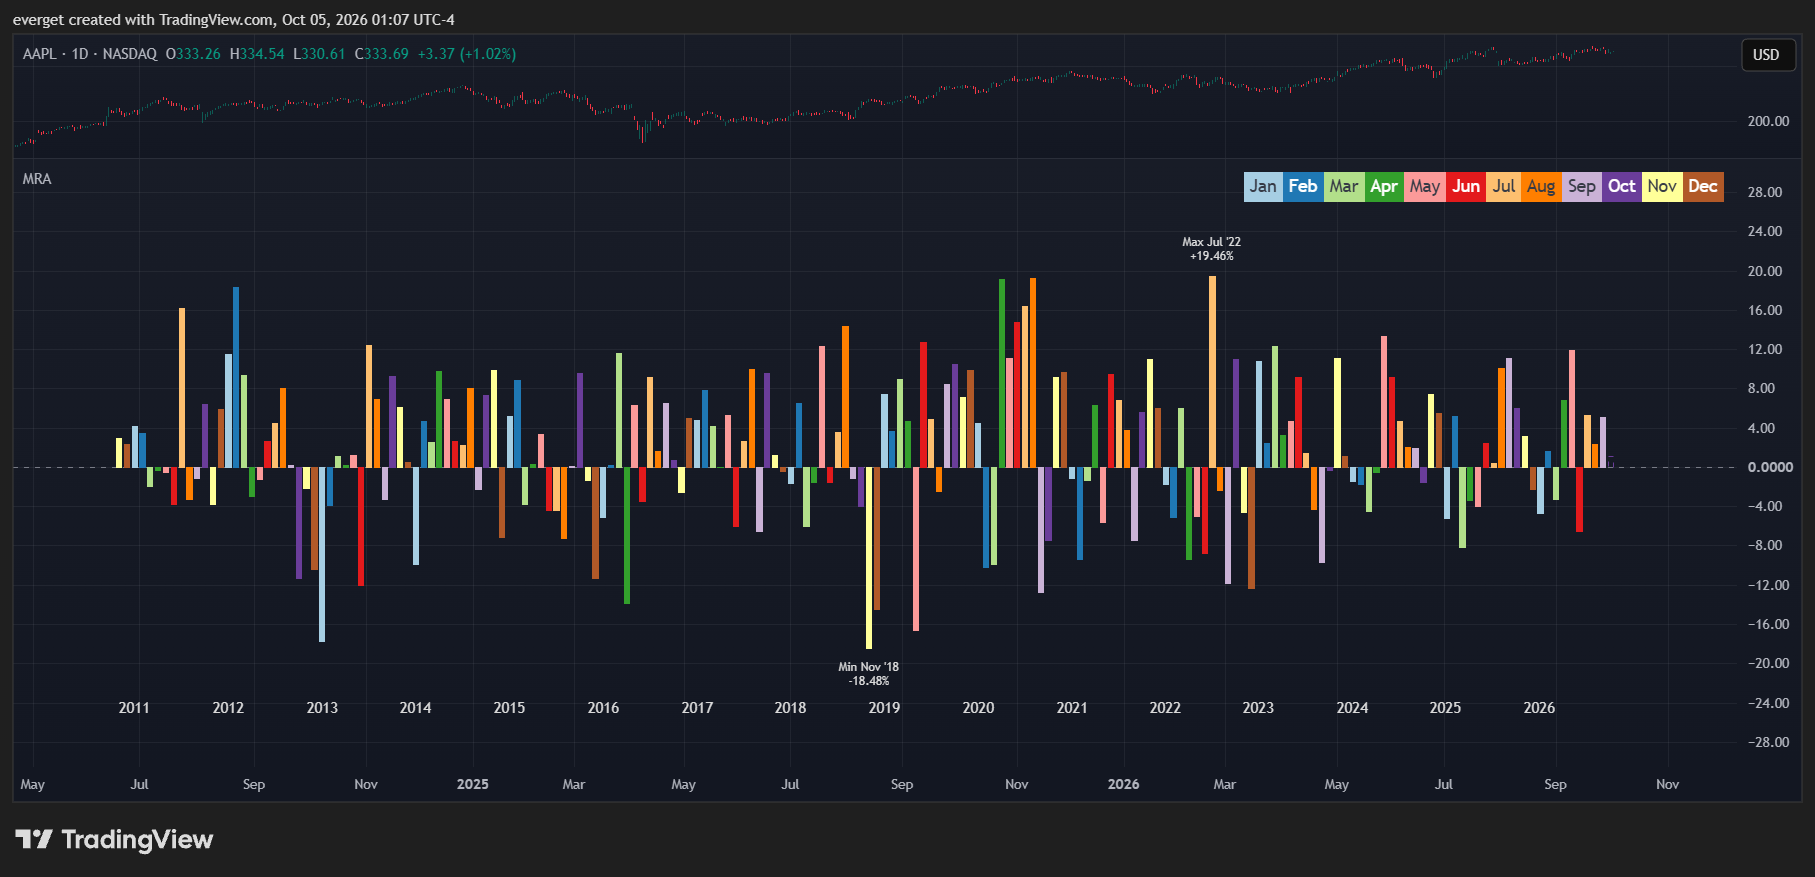Select the Dec legend cell

pyautogui.click(x=1703, y=186)
